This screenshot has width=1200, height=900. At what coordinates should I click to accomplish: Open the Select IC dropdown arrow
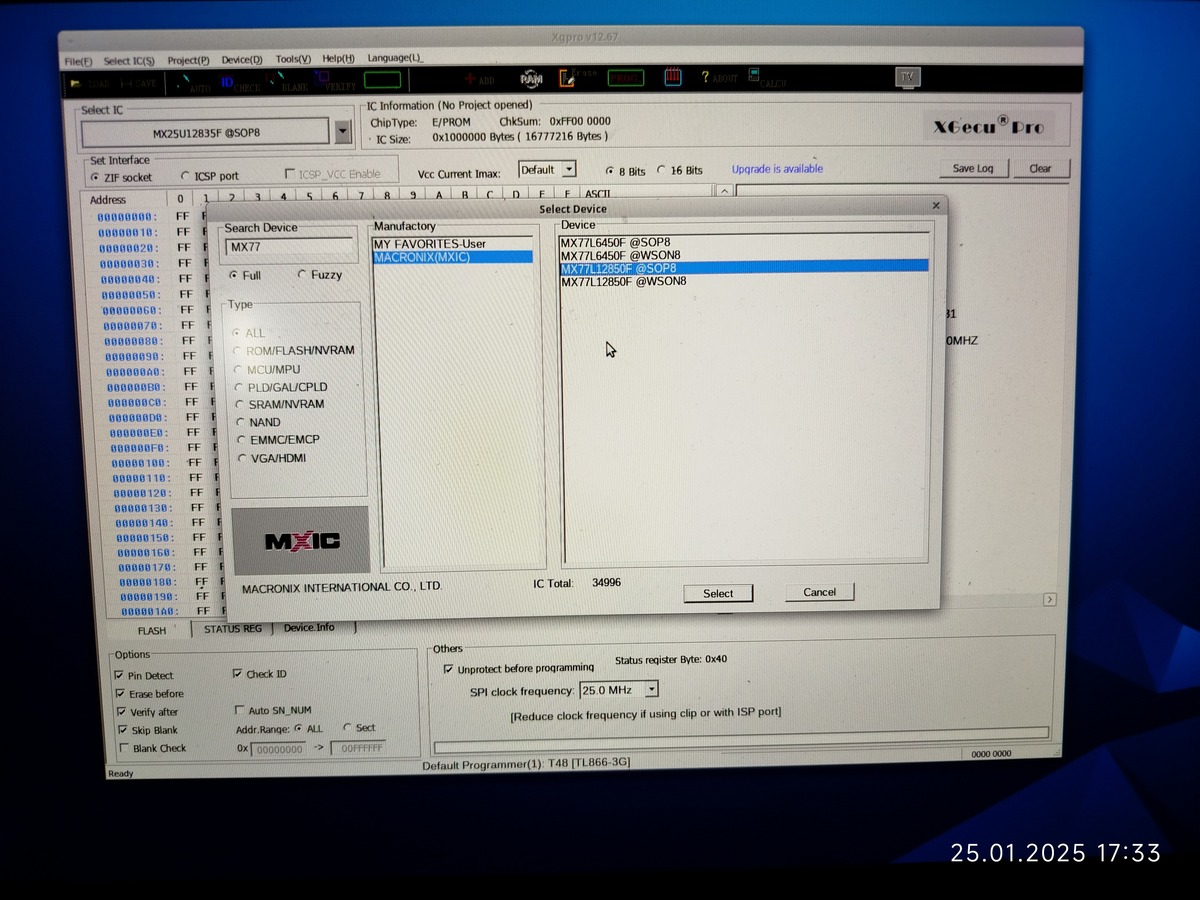pyautogui.click(x=343, y=132)
